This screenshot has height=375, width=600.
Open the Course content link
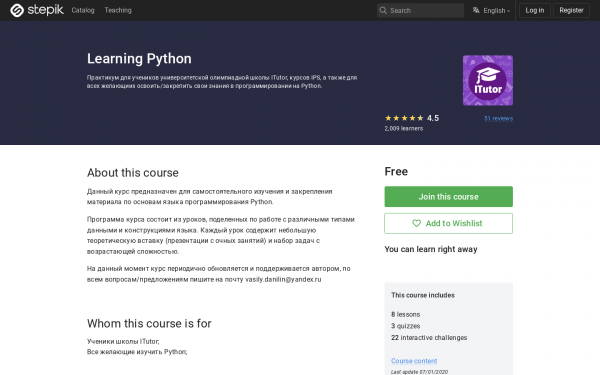[x=414, y=361]
